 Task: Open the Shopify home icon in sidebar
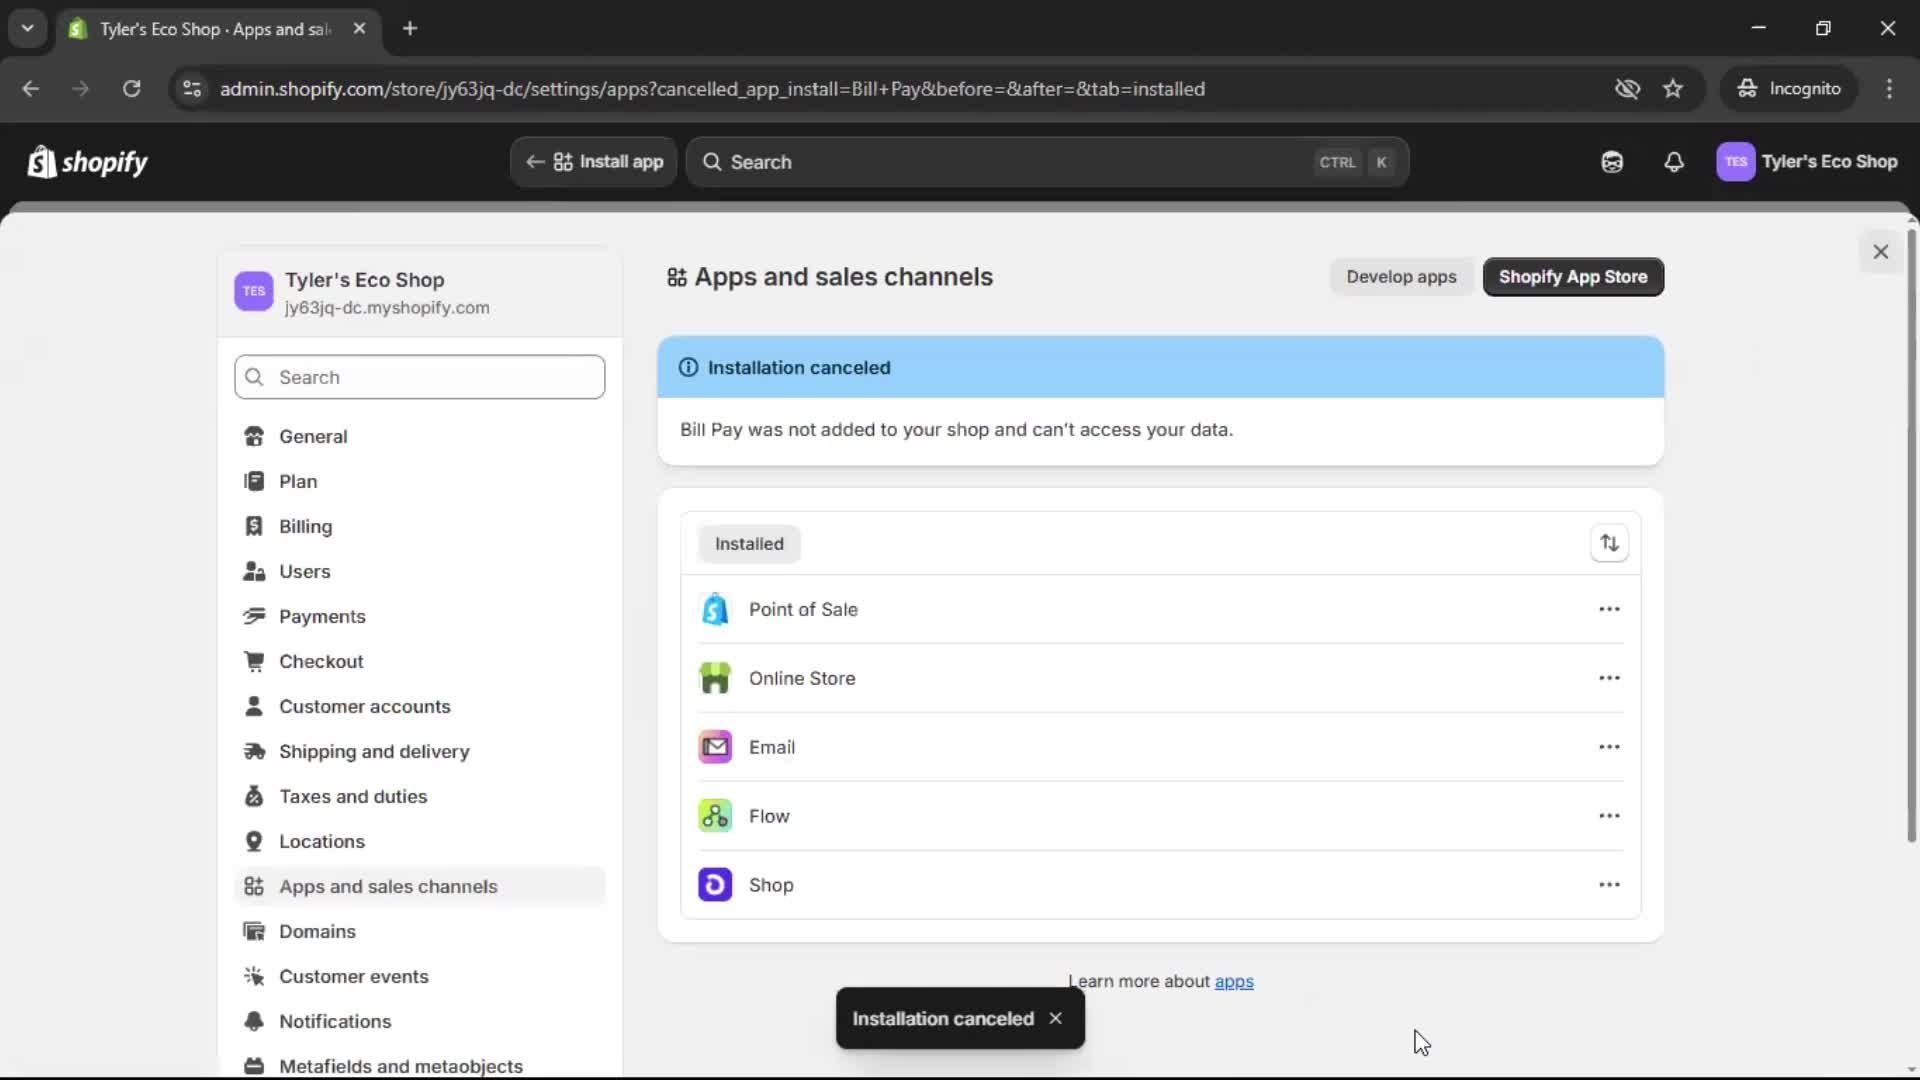pyautogui.click(x=87, y=162)
